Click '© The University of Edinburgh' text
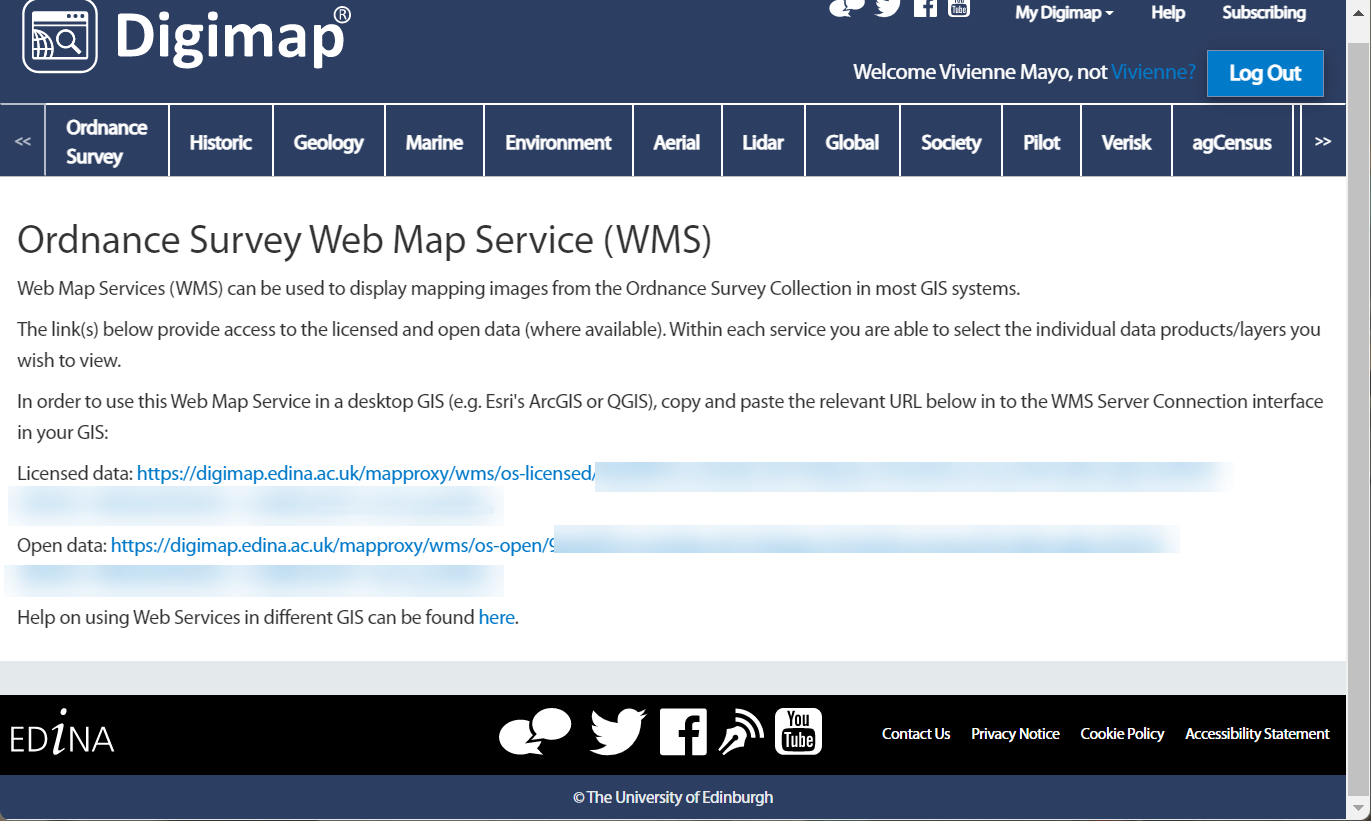The height and width of the screenshot is (821, 1371). coord(673,797)
